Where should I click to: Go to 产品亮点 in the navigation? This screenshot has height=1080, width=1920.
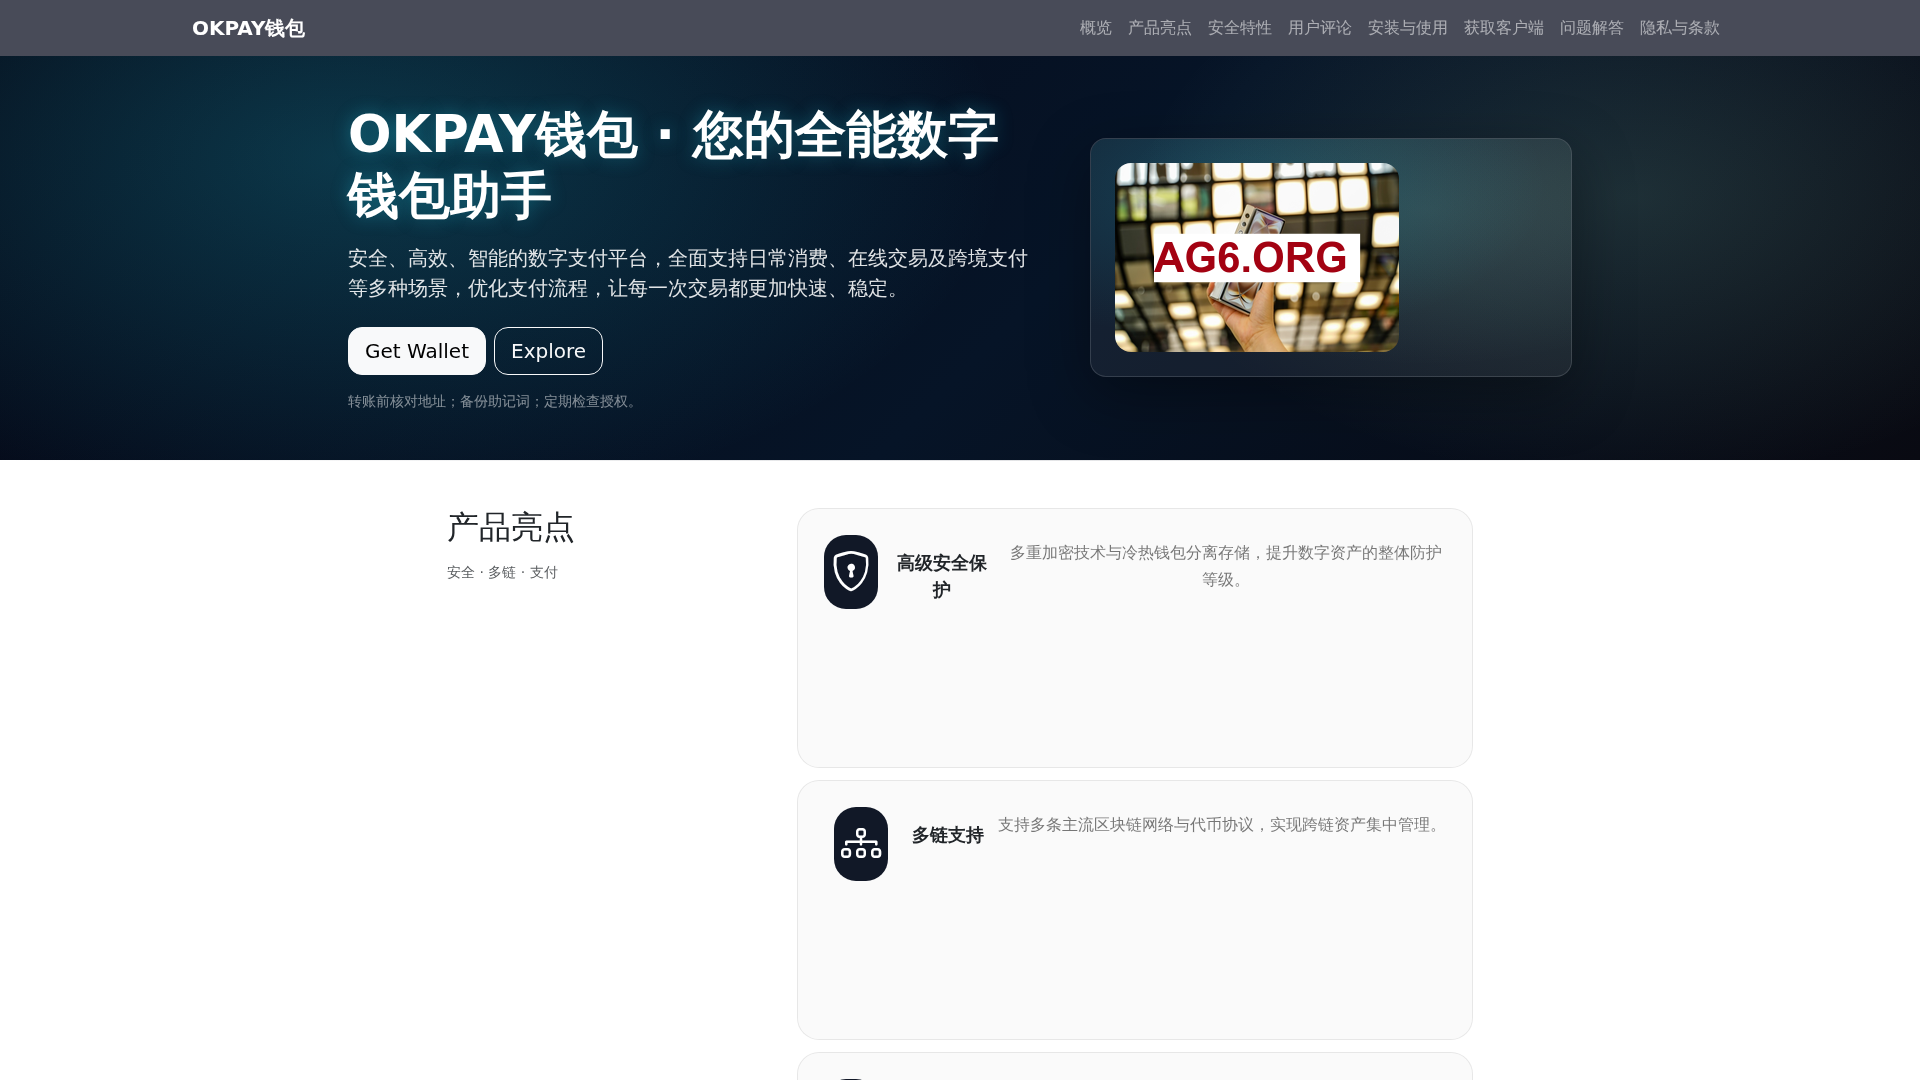pos(1159,28)
